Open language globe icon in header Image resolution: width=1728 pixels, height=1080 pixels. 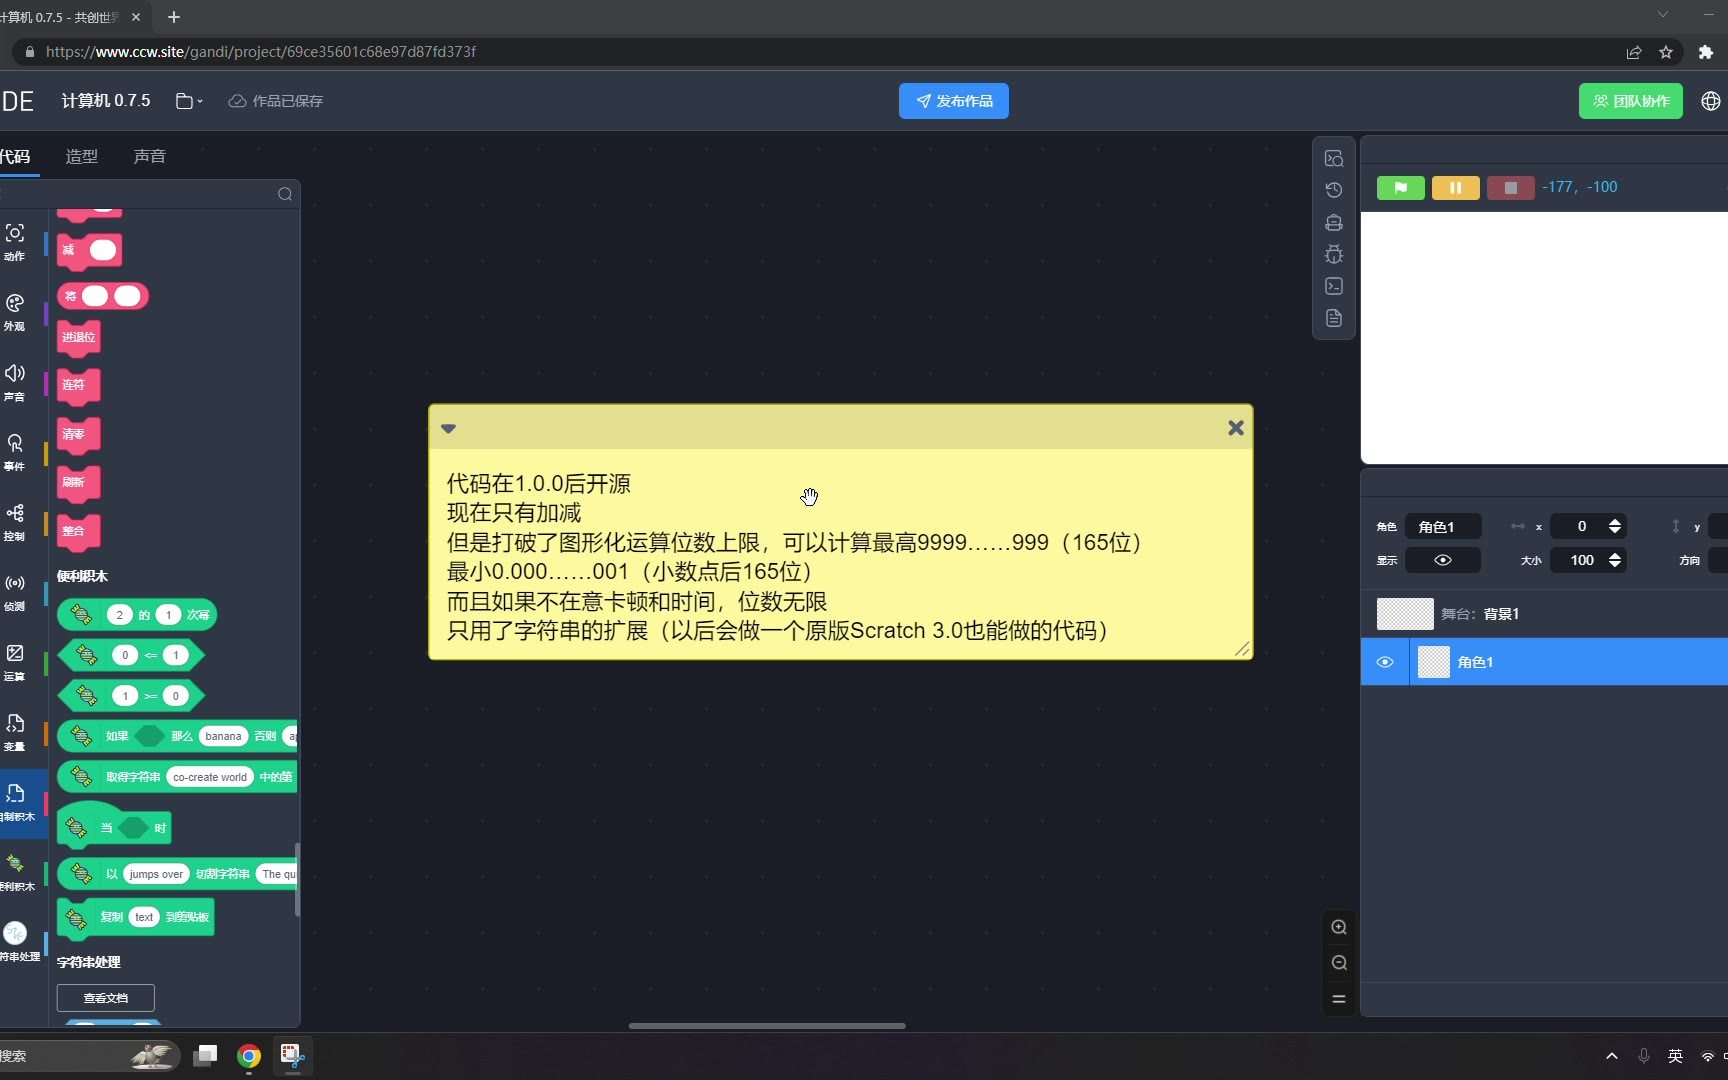(1711, 101)
